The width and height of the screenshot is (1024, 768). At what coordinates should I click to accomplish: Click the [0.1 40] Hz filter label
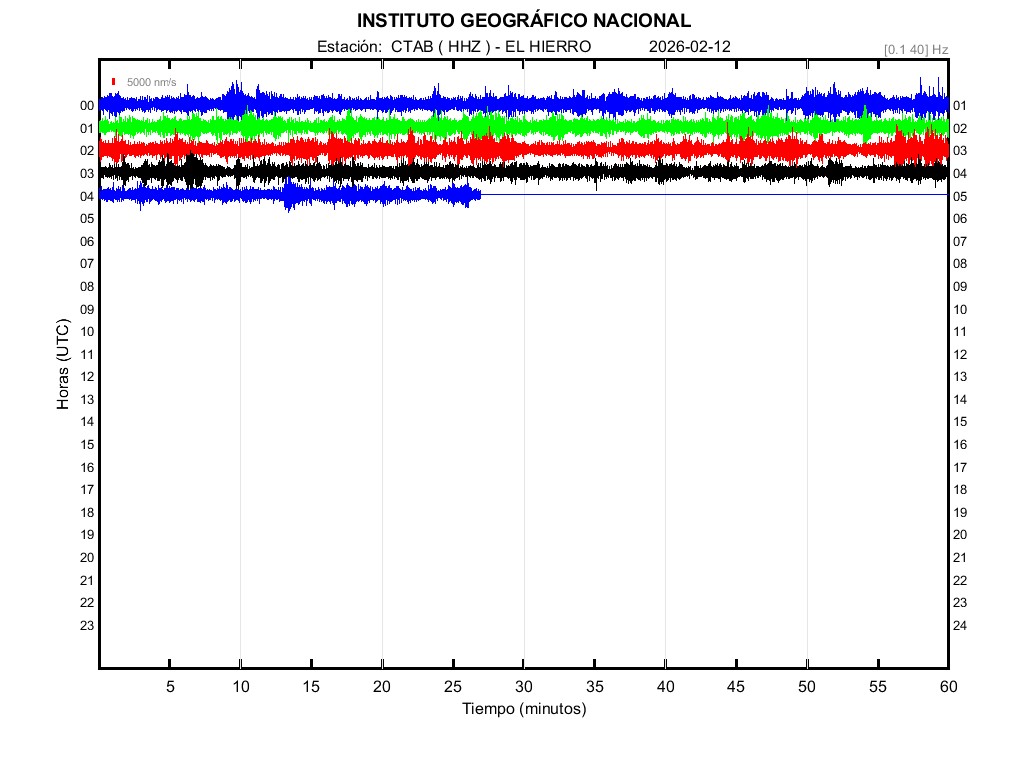coord(916,49)
